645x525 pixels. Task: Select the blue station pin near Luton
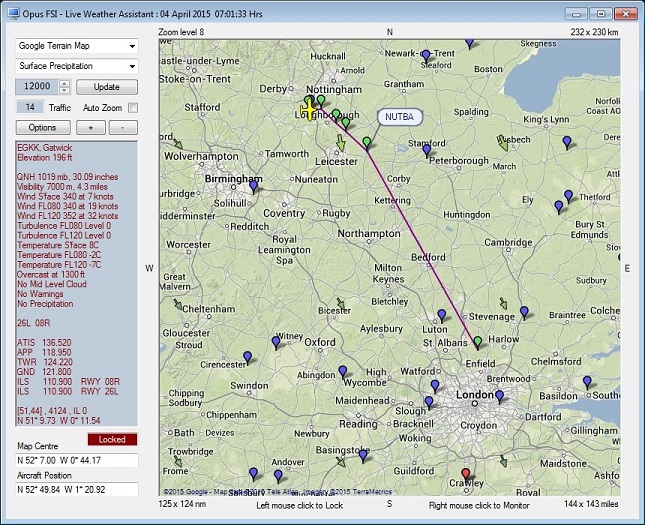click(x=441, y=316)
